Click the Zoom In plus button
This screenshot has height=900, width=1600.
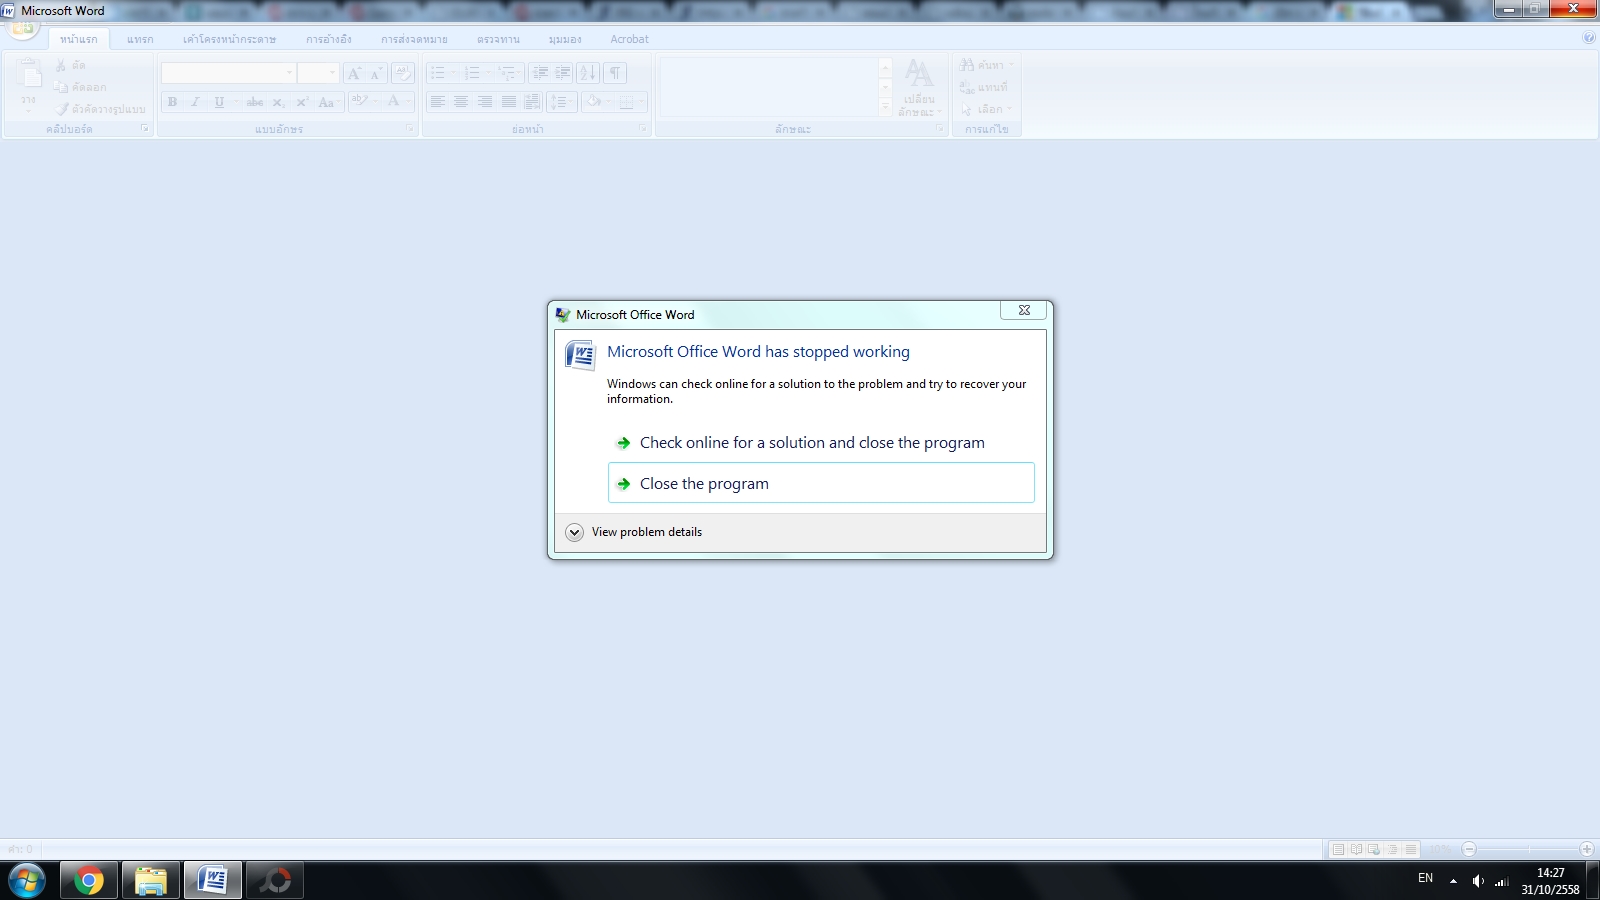tap(1586, 849)
